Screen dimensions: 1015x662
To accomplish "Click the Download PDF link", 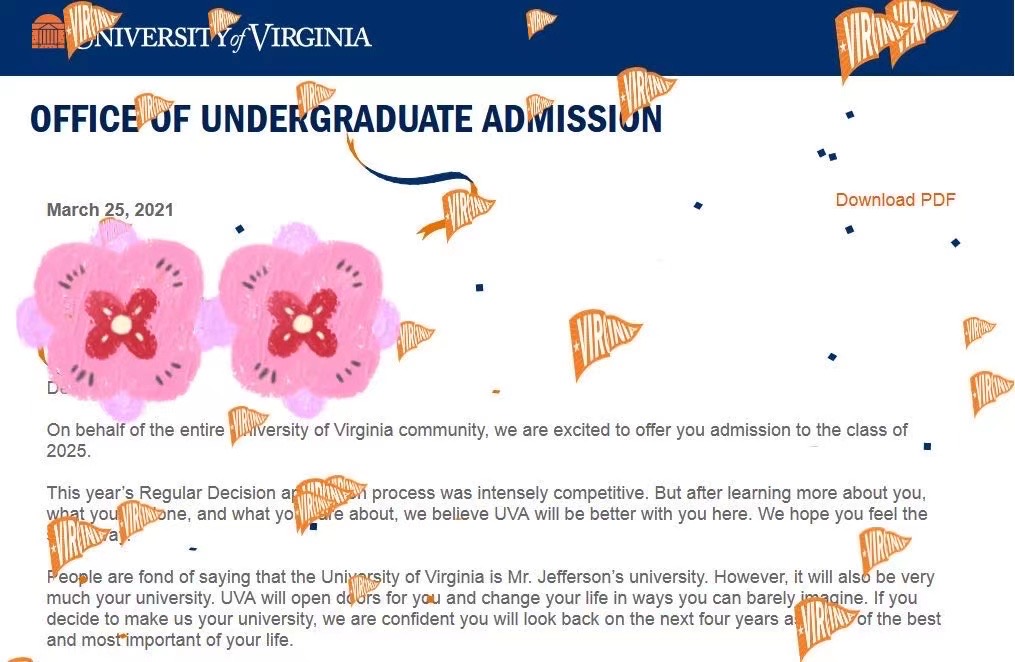I will pyautogui.click(x=895, y=199).
